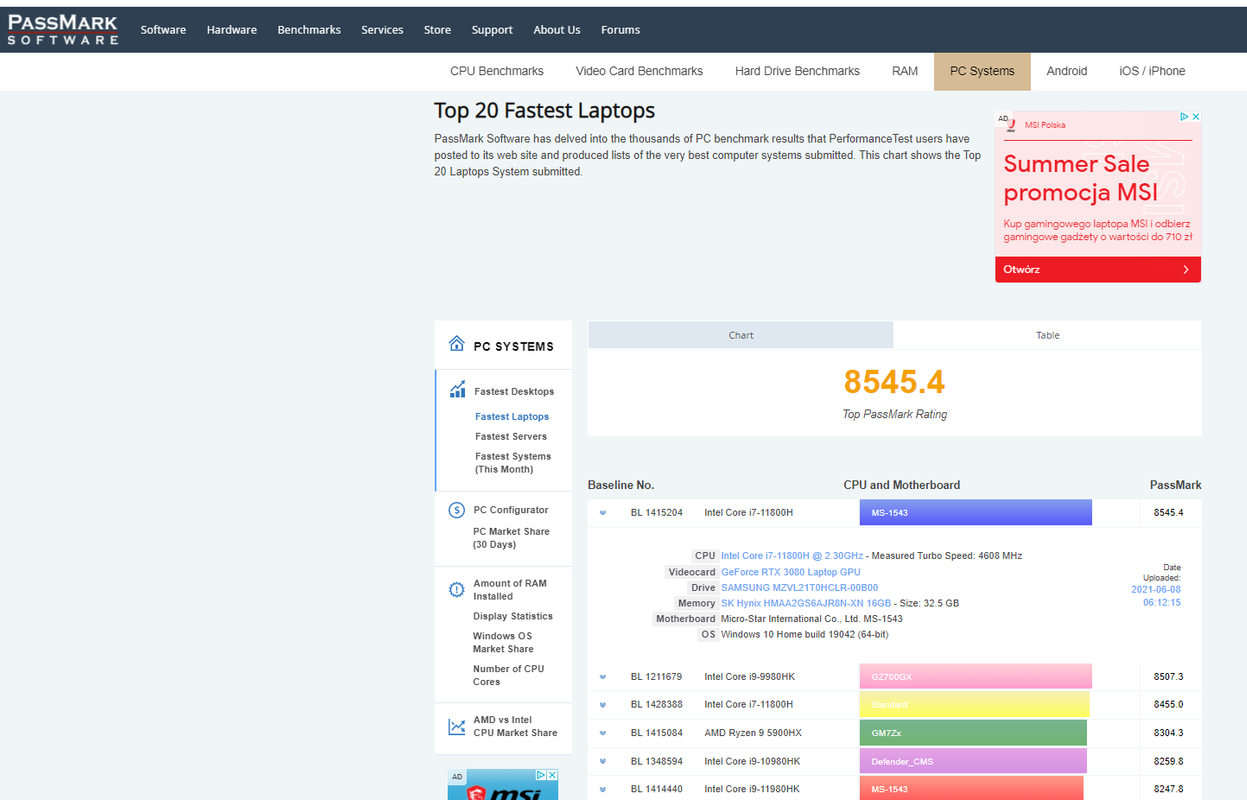
Task: Expand the BL 1428388 baseline row
Action: 603,705
